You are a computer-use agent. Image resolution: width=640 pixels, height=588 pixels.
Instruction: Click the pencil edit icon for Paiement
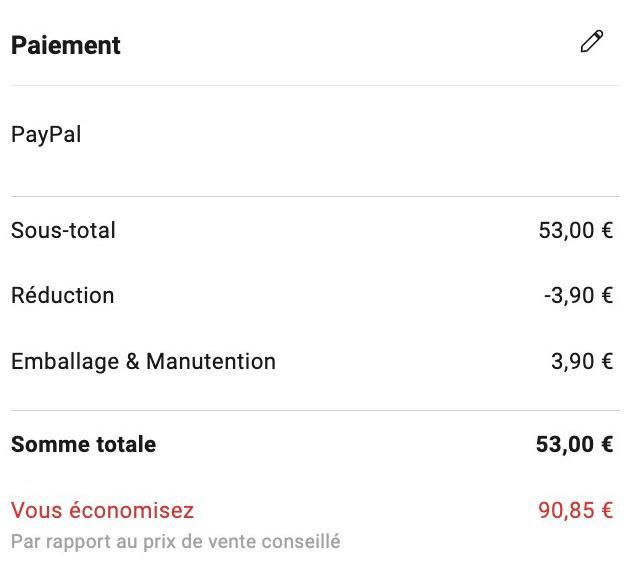[x=591, y=41]
